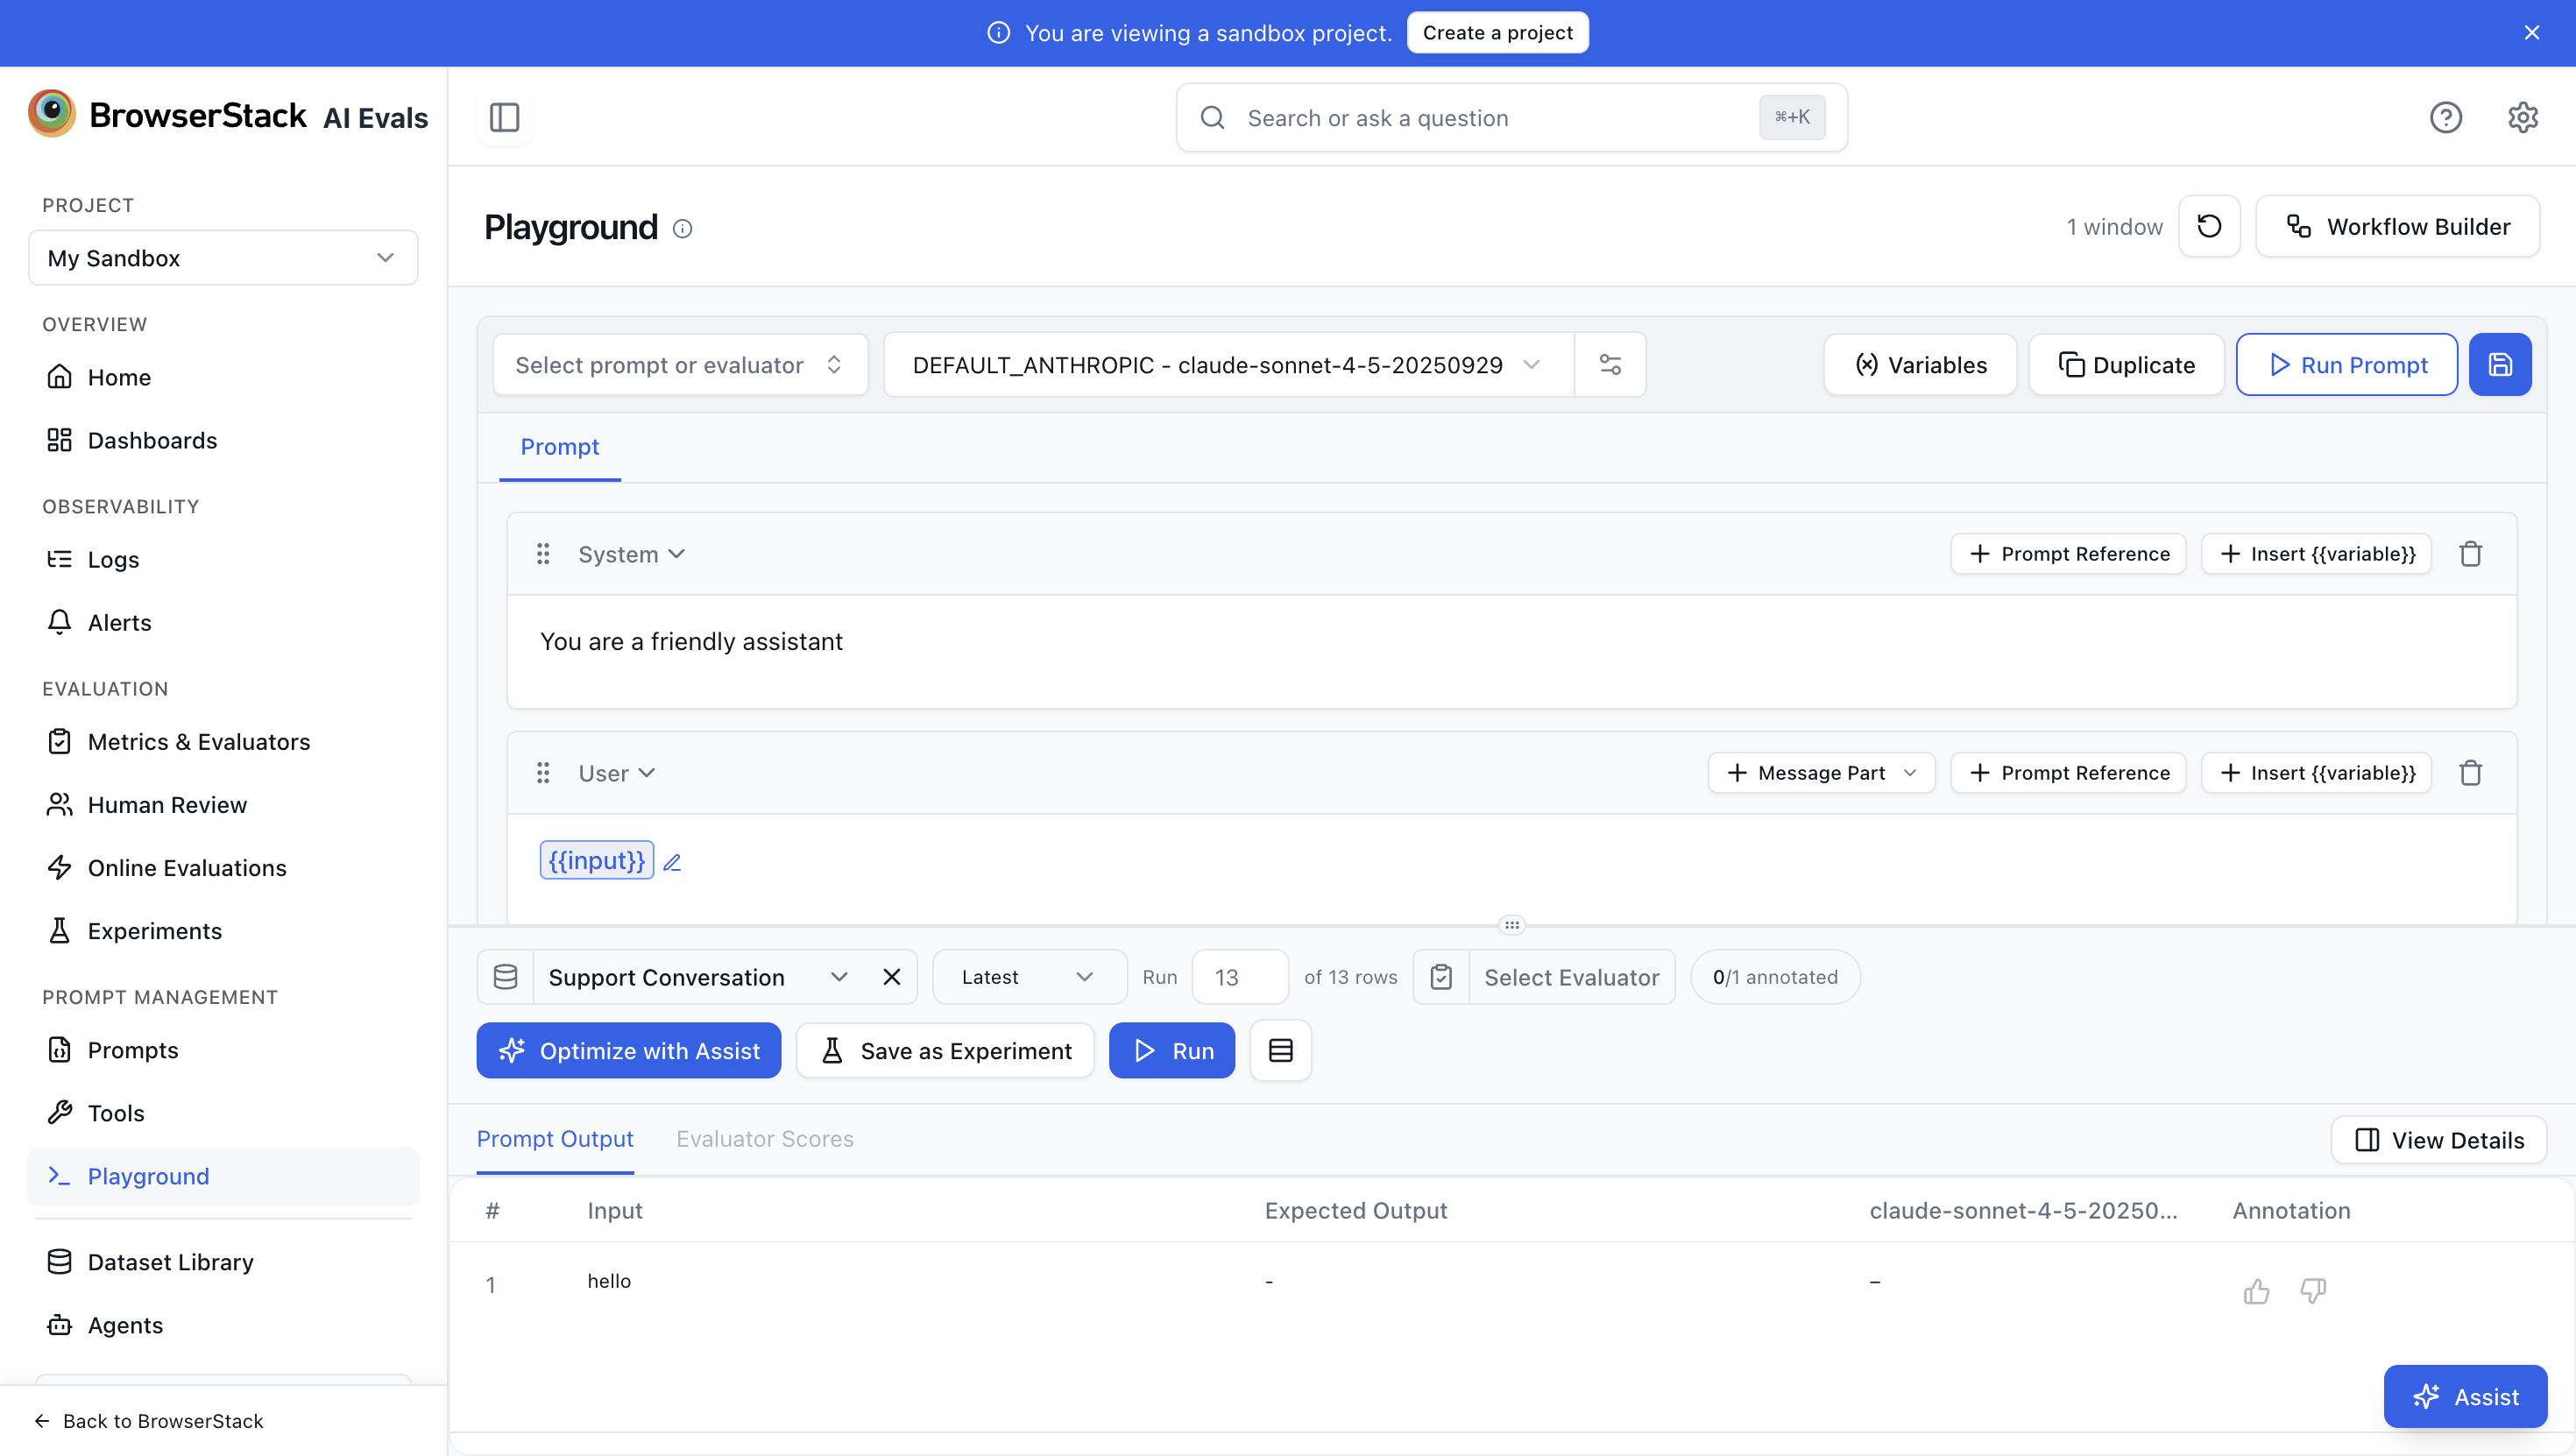Open Human Review page
The height and width of the screenshot is (1456, 2576).
click(x=223, y=804)
